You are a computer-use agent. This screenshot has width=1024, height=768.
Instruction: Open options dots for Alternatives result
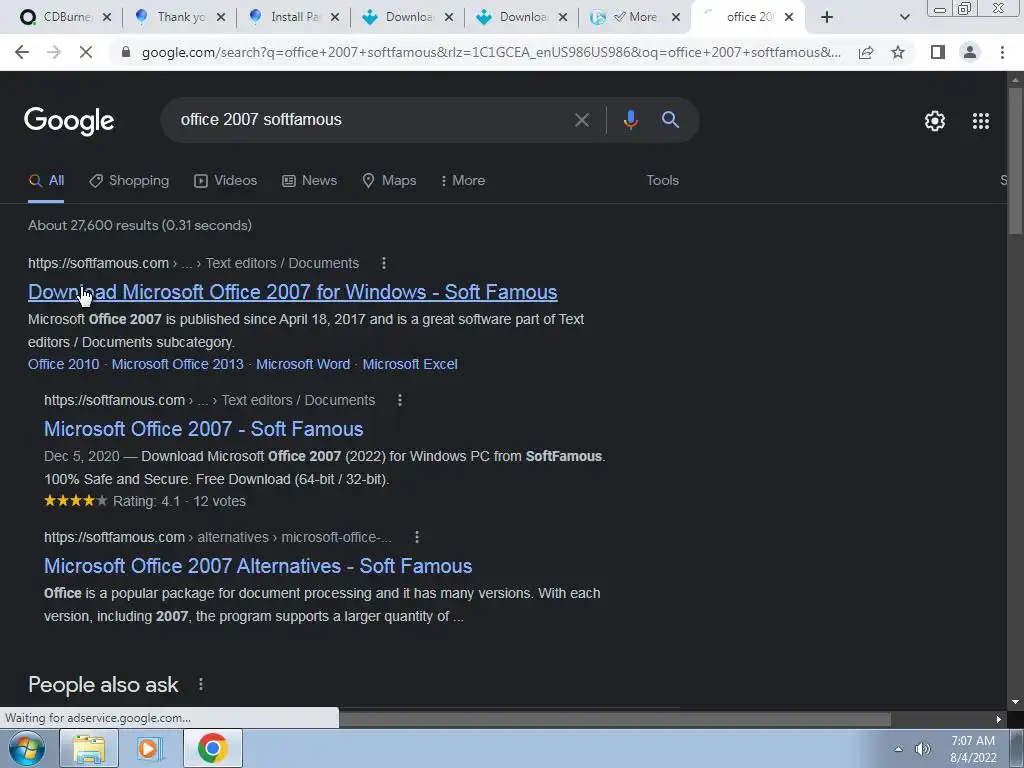(417, 537)
